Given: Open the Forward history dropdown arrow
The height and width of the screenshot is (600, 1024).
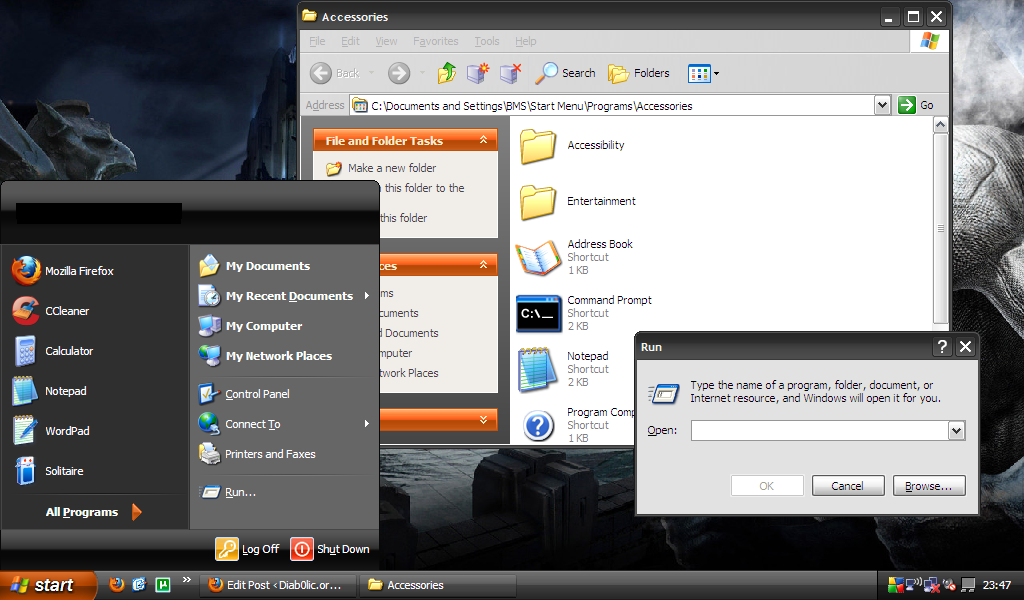Looking at the screenshot, I should click(422, 73).
